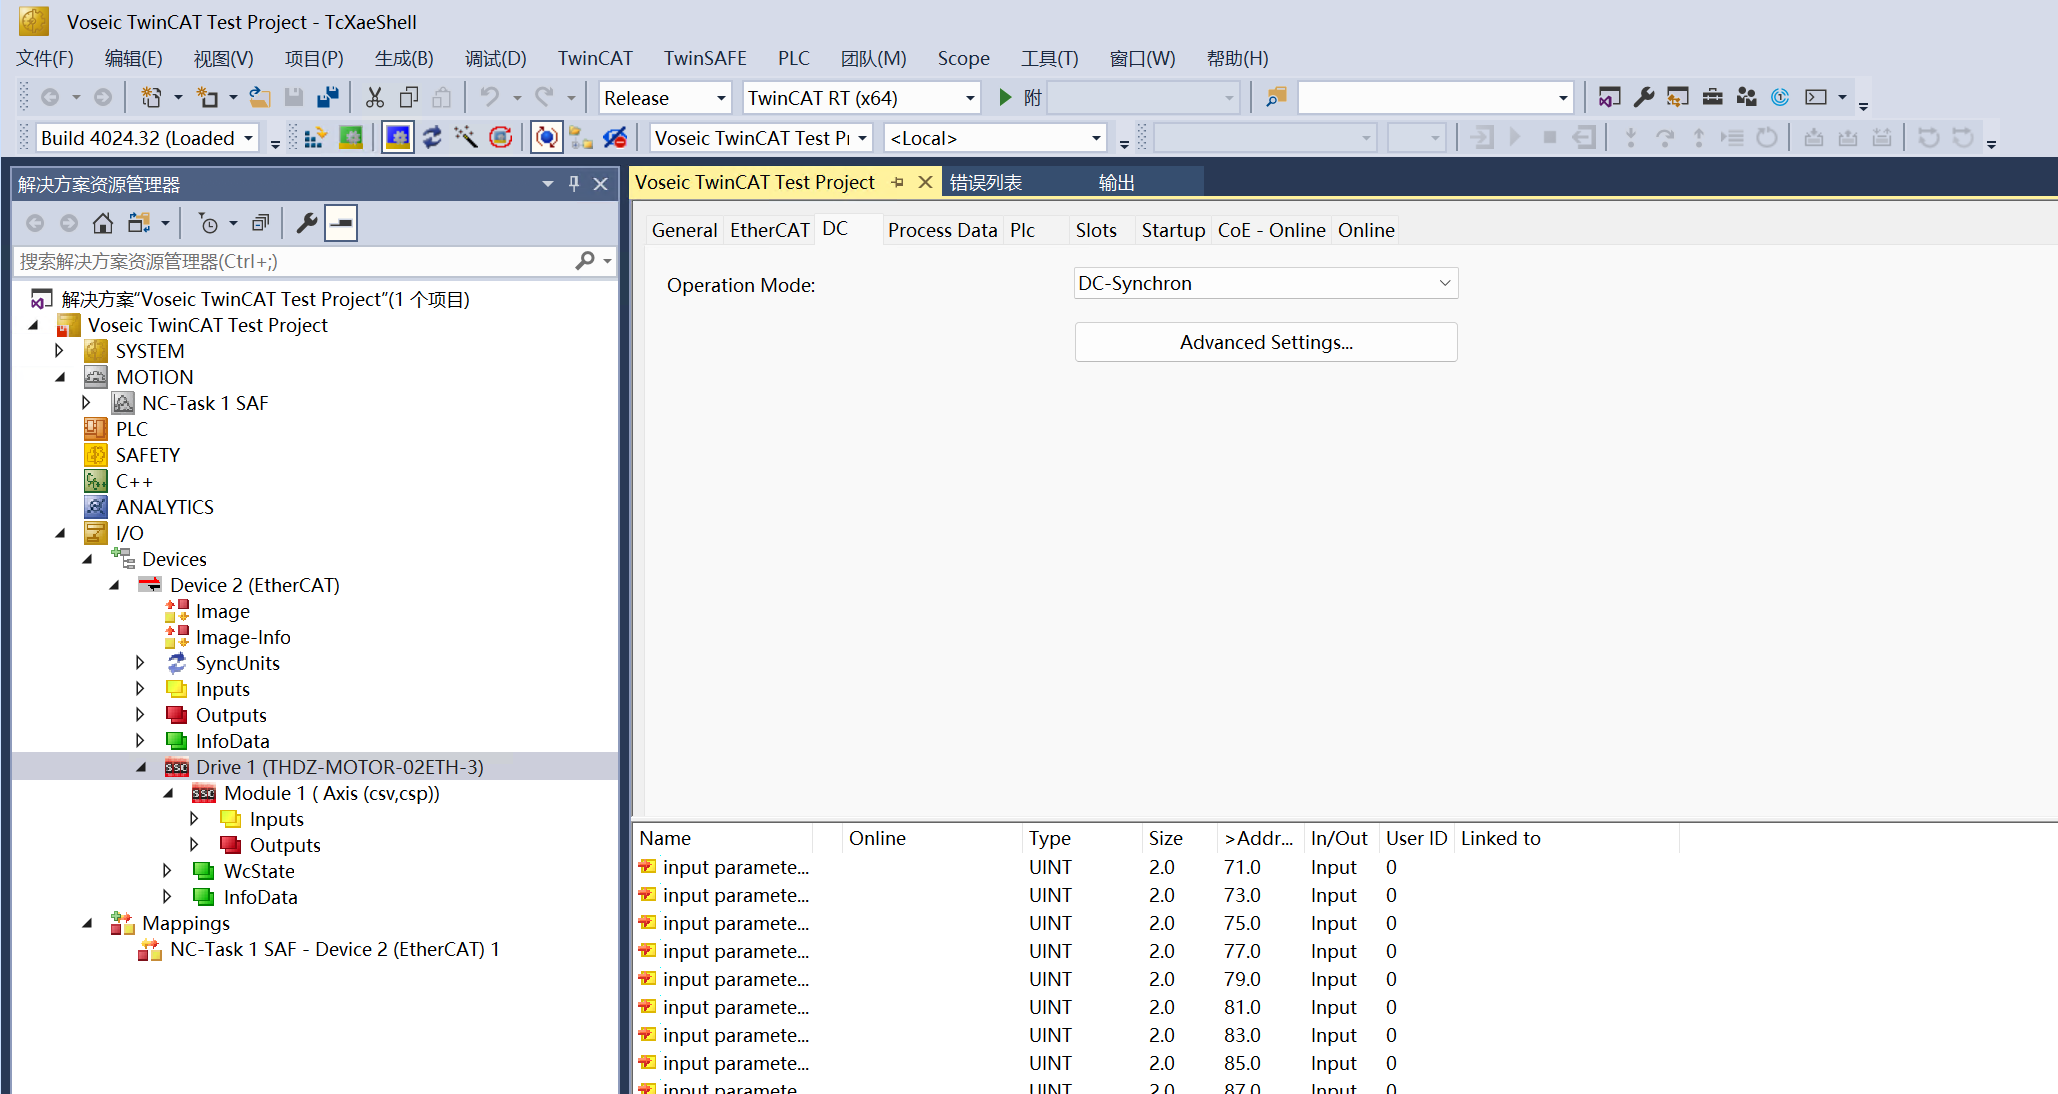
Task: Click the Solution Explorer icon in top toolbar
Action: pyautogui.click(x=1609, y=98)
